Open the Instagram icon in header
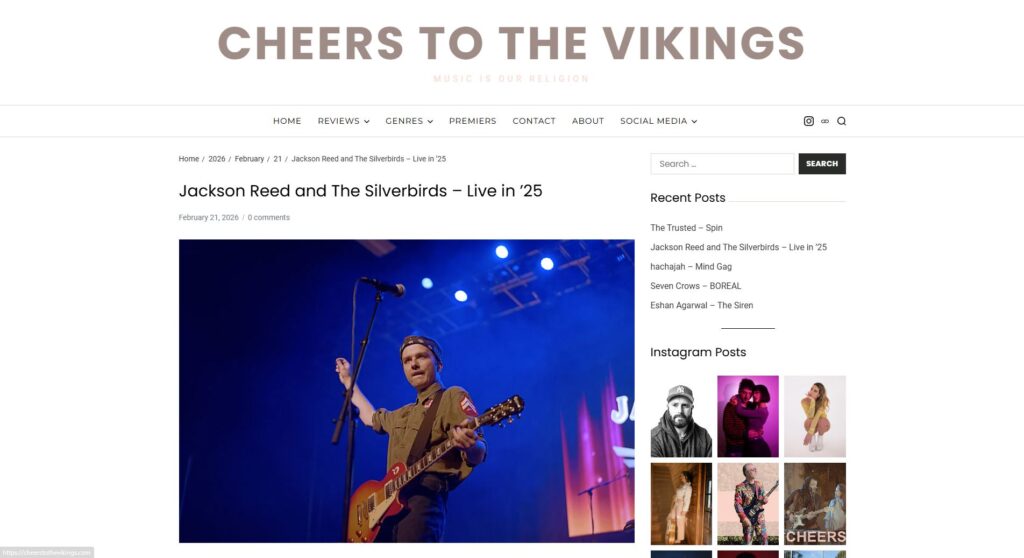Image resolution: width=1024 pixels, height=558 pixels. [x=808, y=121]
